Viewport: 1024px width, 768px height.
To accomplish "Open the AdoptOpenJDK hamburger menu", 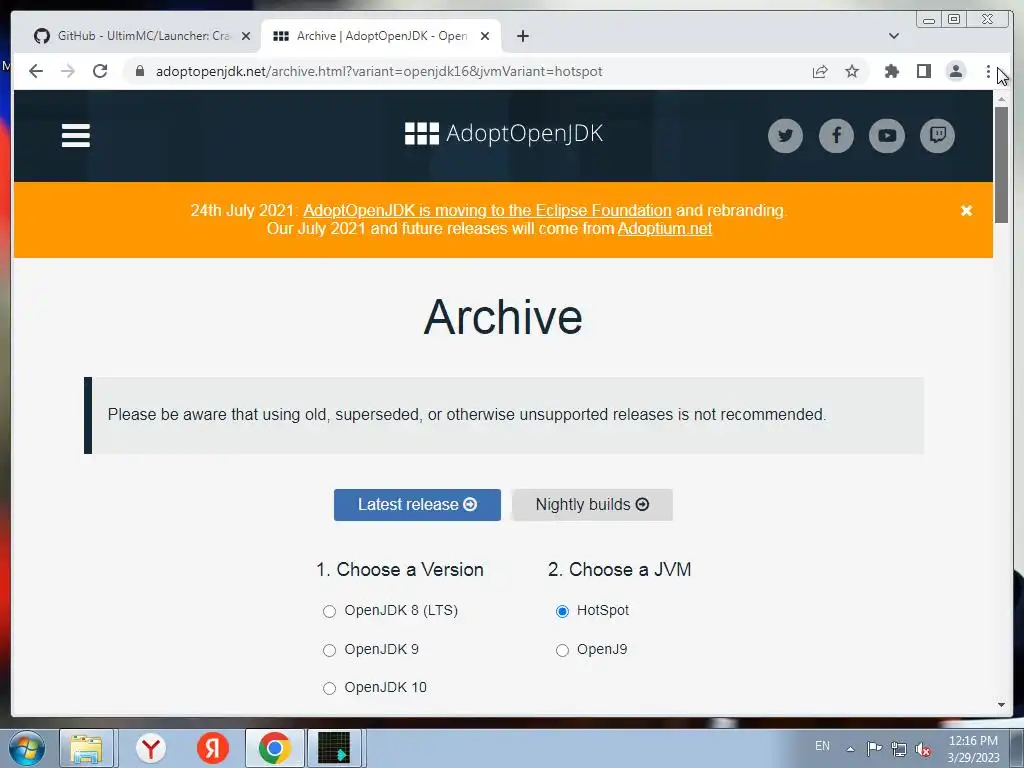I will pos(76,135).
